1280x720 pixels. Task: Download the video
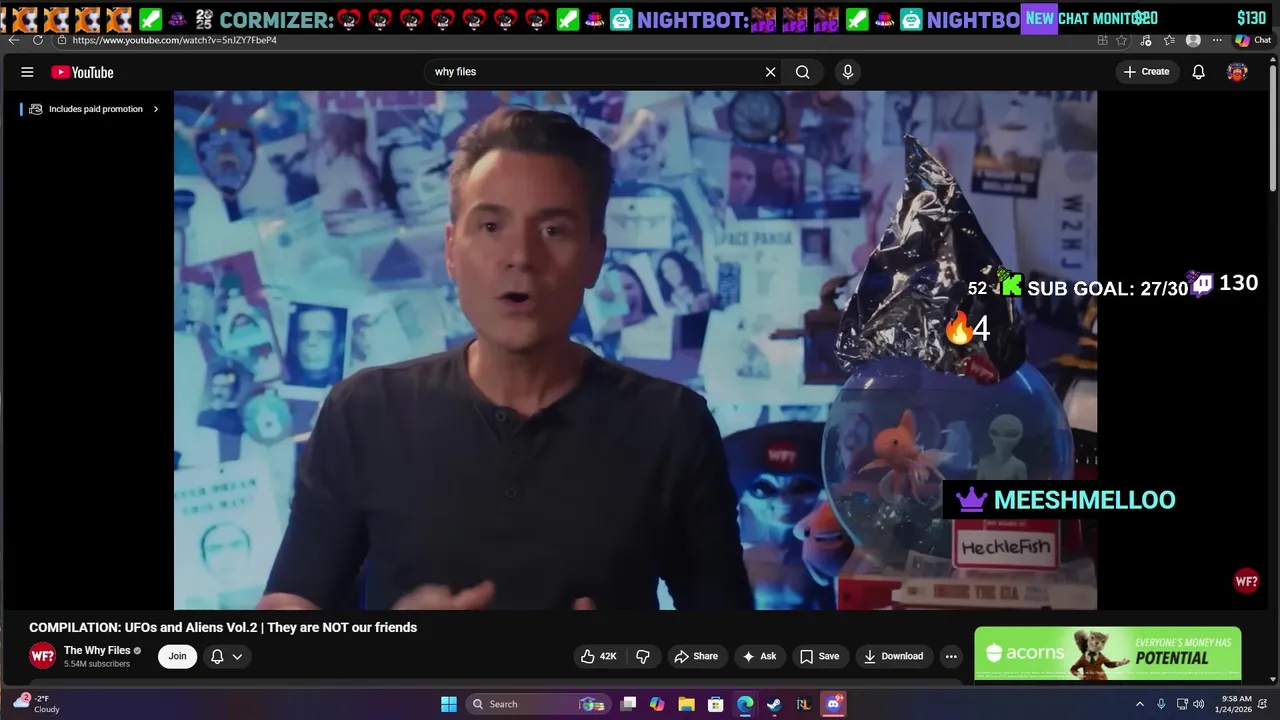[893, 656]
